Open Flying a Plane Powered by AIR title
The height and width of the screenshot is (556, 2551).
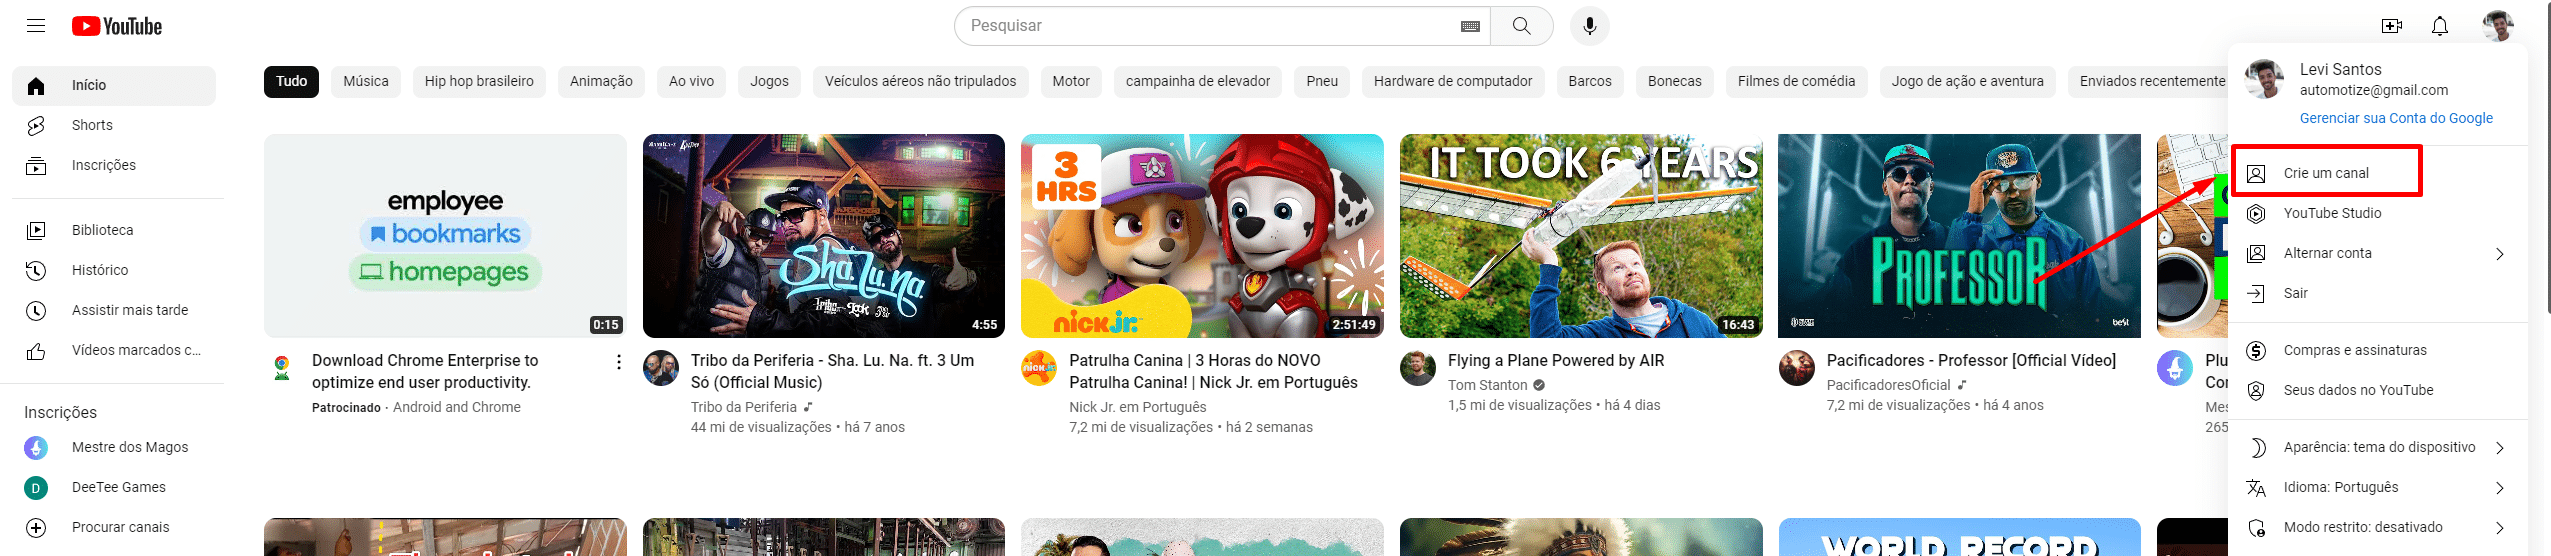(1556, 360)
